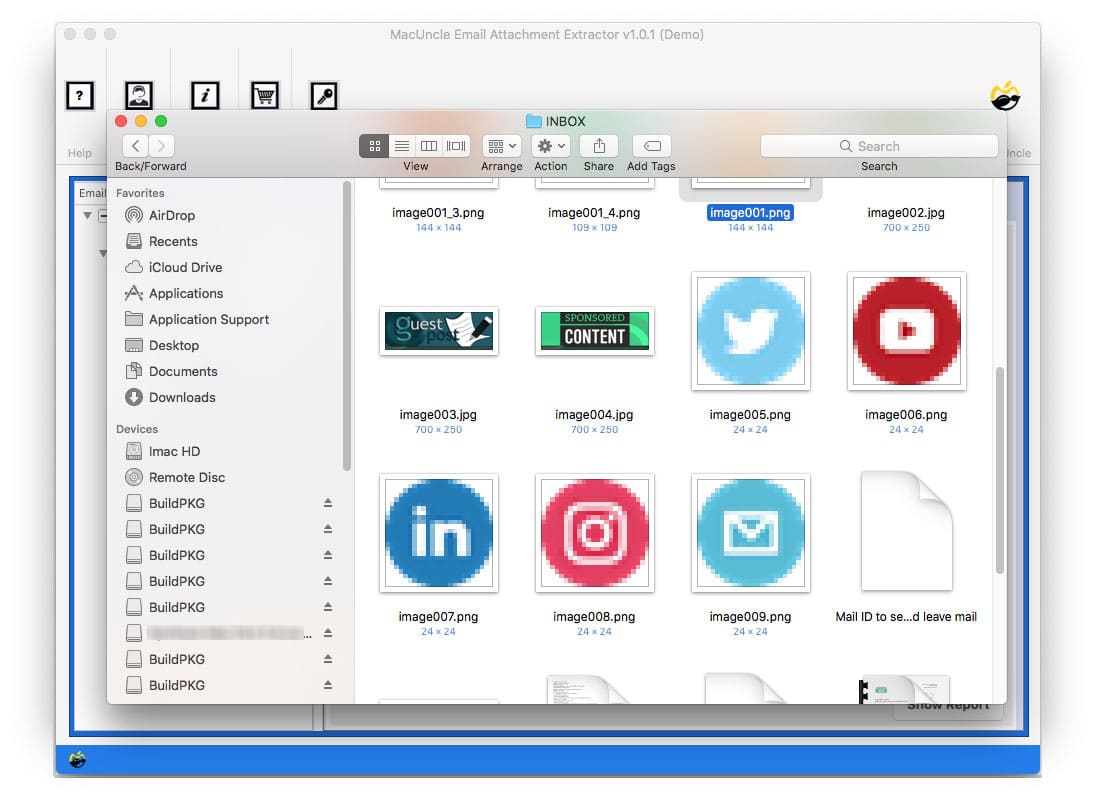
Task: Click the image001_3.png file name
Action: tap(438, 213)
